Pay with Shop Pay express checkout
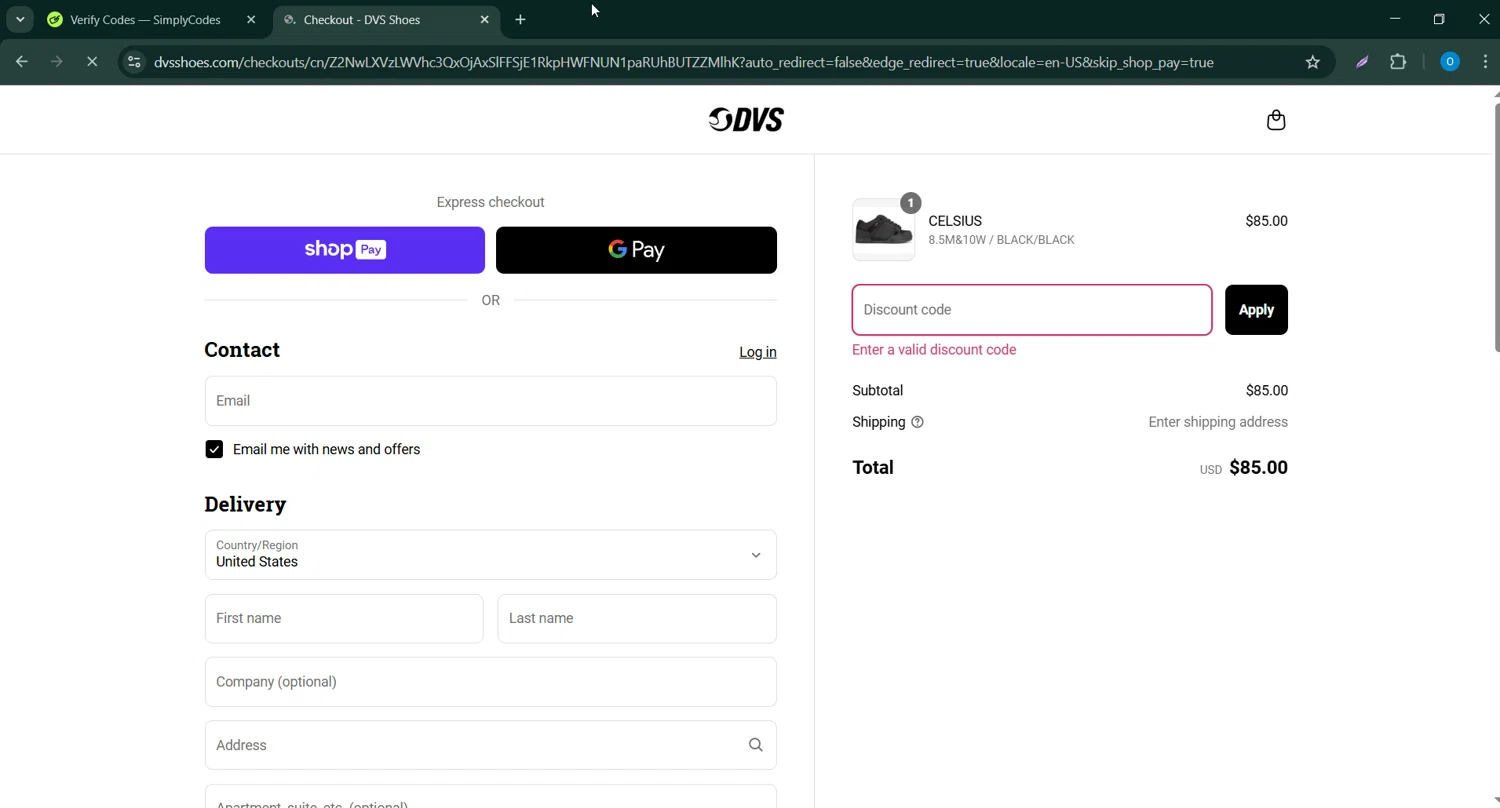This screenshot has height=808, width=1500. [345, 250]
